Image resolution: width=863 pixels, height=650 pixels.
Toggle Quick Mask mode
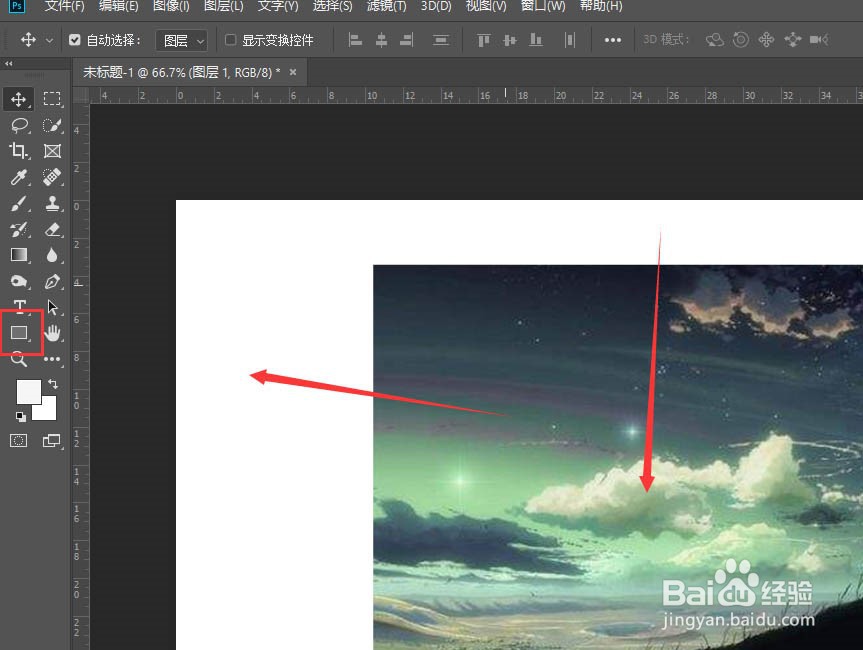pyautogui.click(x=18, y=440)
